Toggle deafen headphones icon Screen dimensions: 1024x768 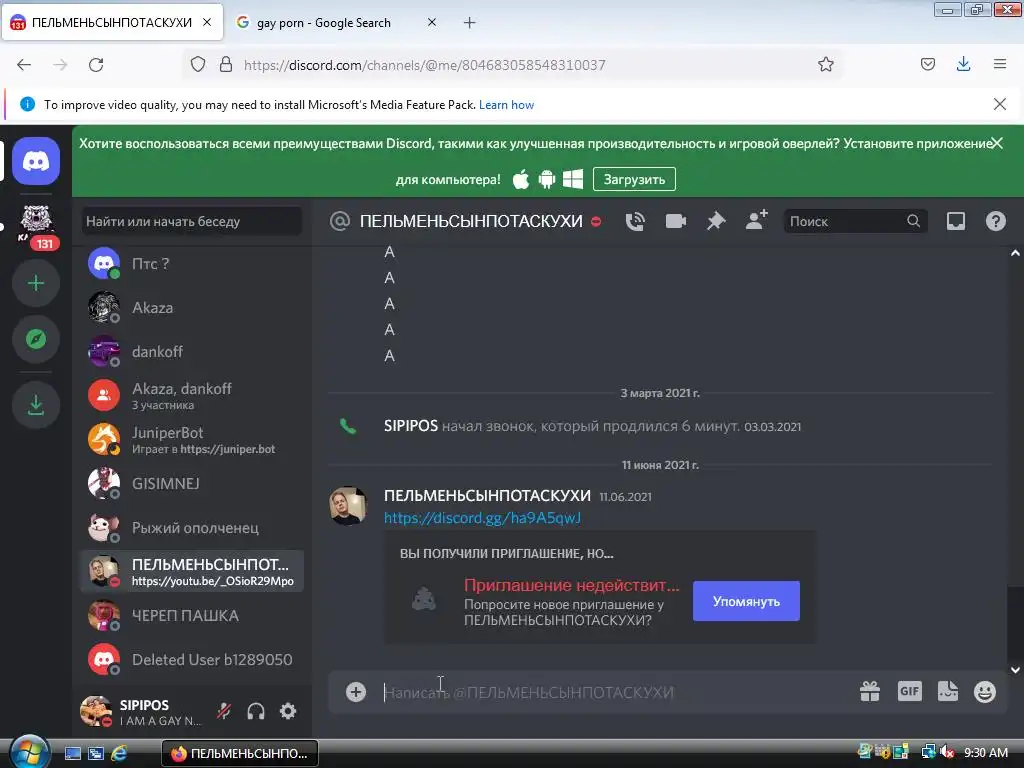click(256, 711)
